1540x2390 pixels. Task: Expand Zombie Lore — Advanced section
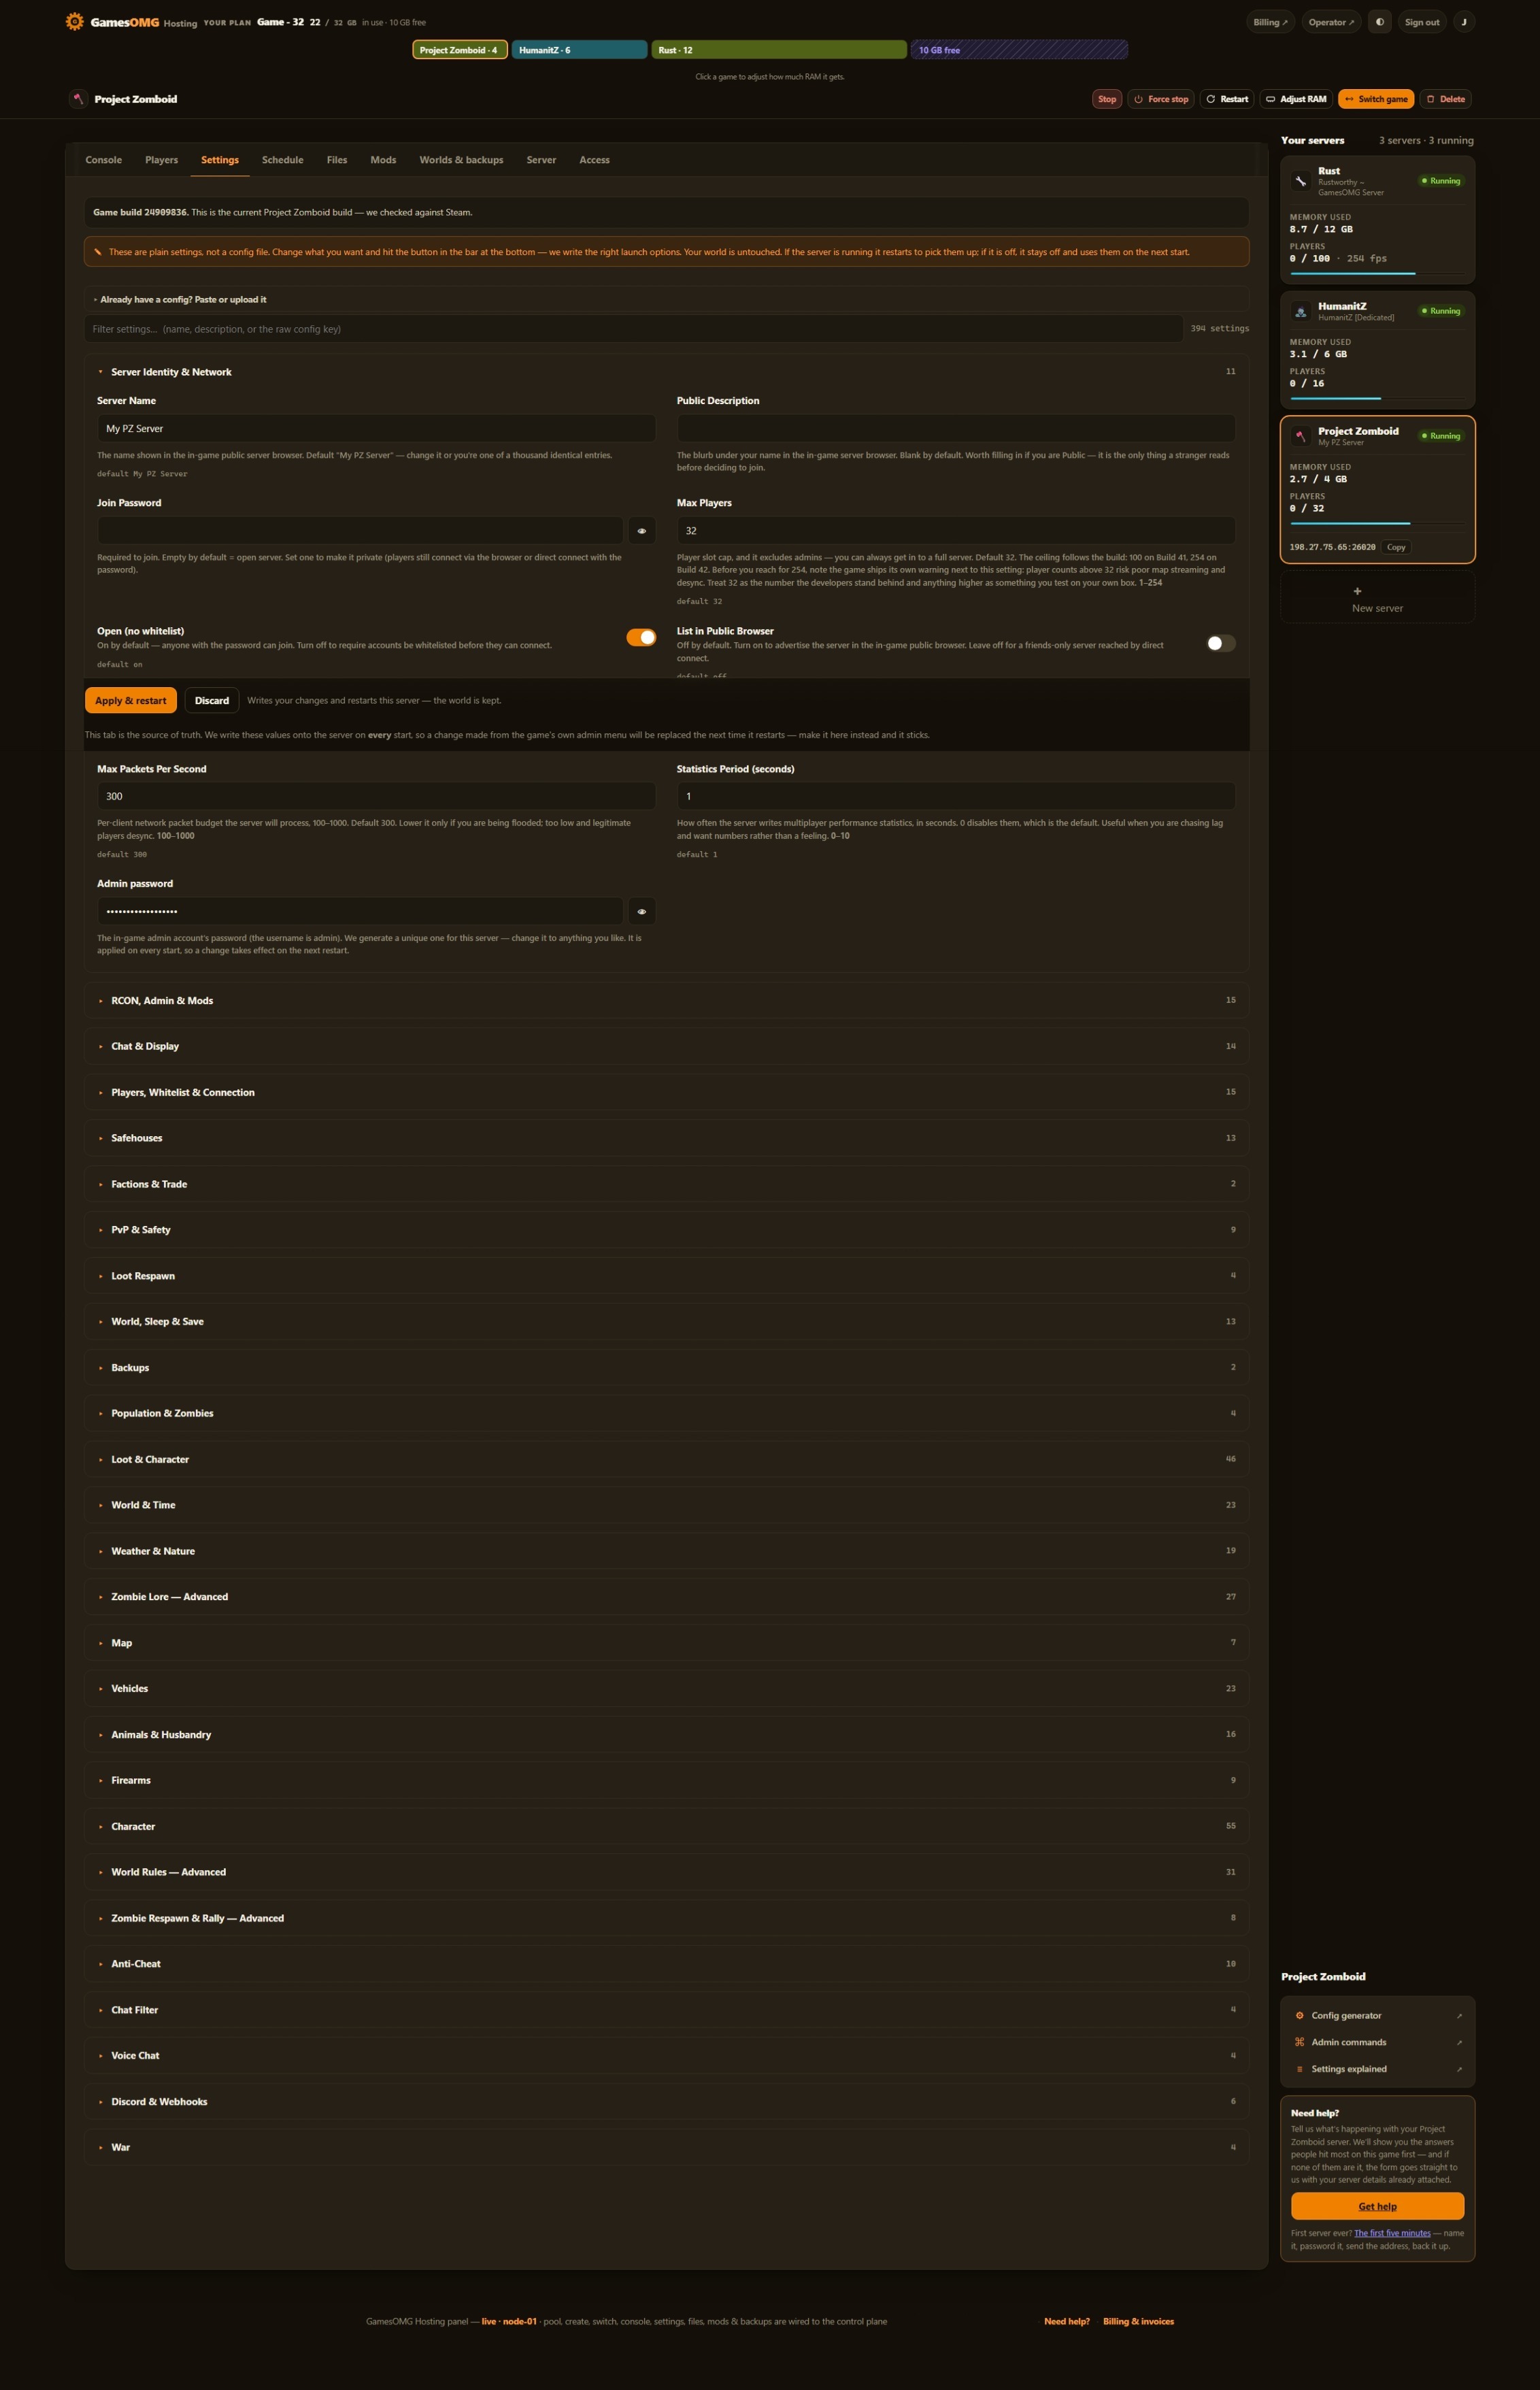coord(666,1597)
